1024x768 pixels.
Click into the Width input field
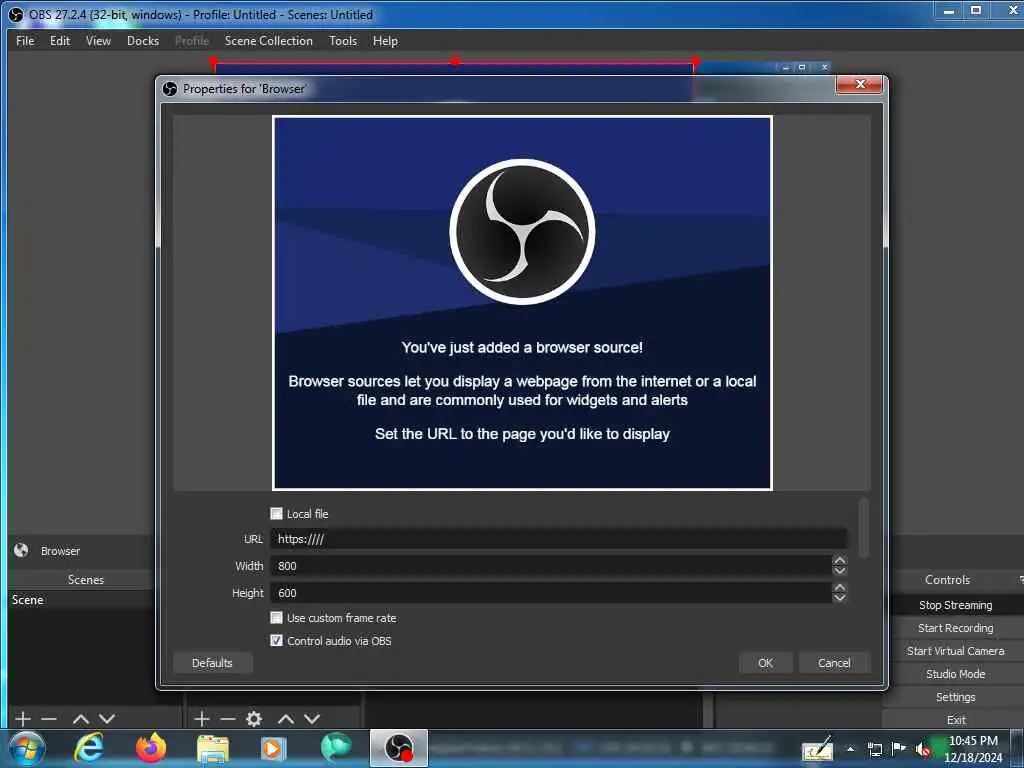tap(551, 566)
